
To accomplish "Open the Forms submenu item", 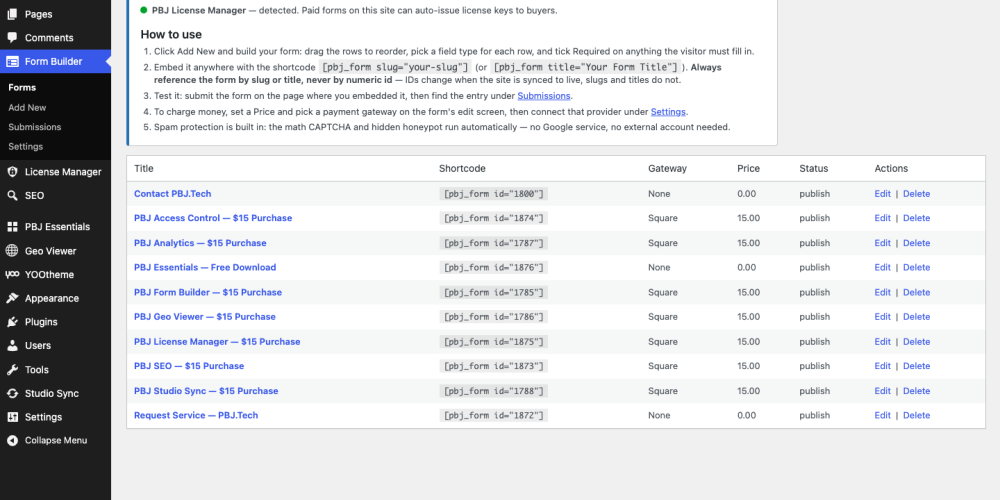I will coord(22,87).
